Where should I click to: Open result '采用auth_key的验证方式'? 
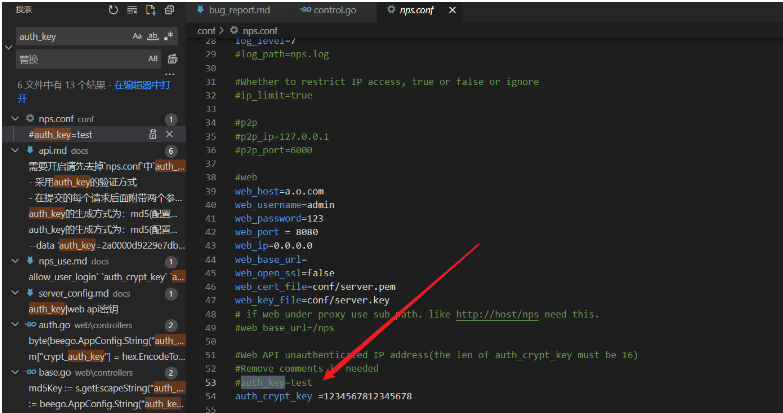(x=82, y=182)
